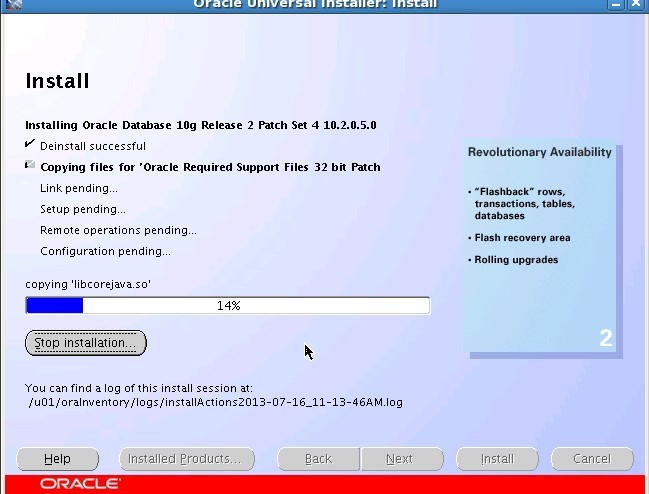Click the slide number 2 in info panel
Screen dimensions: 649x494
click(x=606, y=338)
